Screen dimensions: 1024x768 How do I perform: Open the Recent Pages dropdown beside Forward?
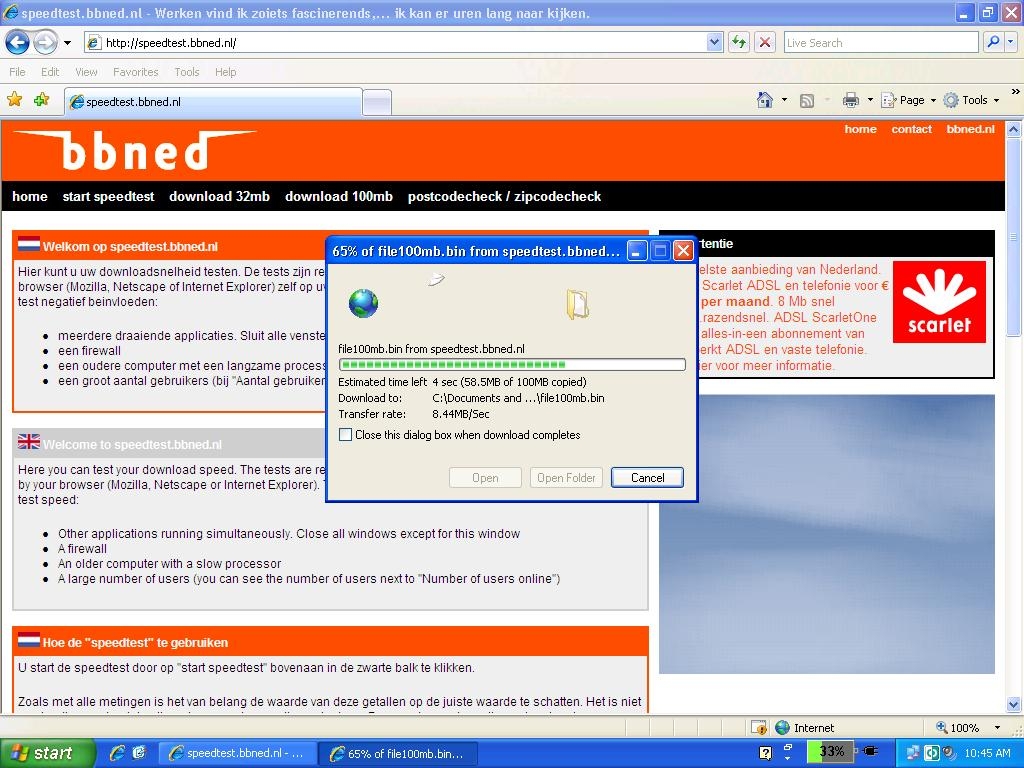click(67, 43)
